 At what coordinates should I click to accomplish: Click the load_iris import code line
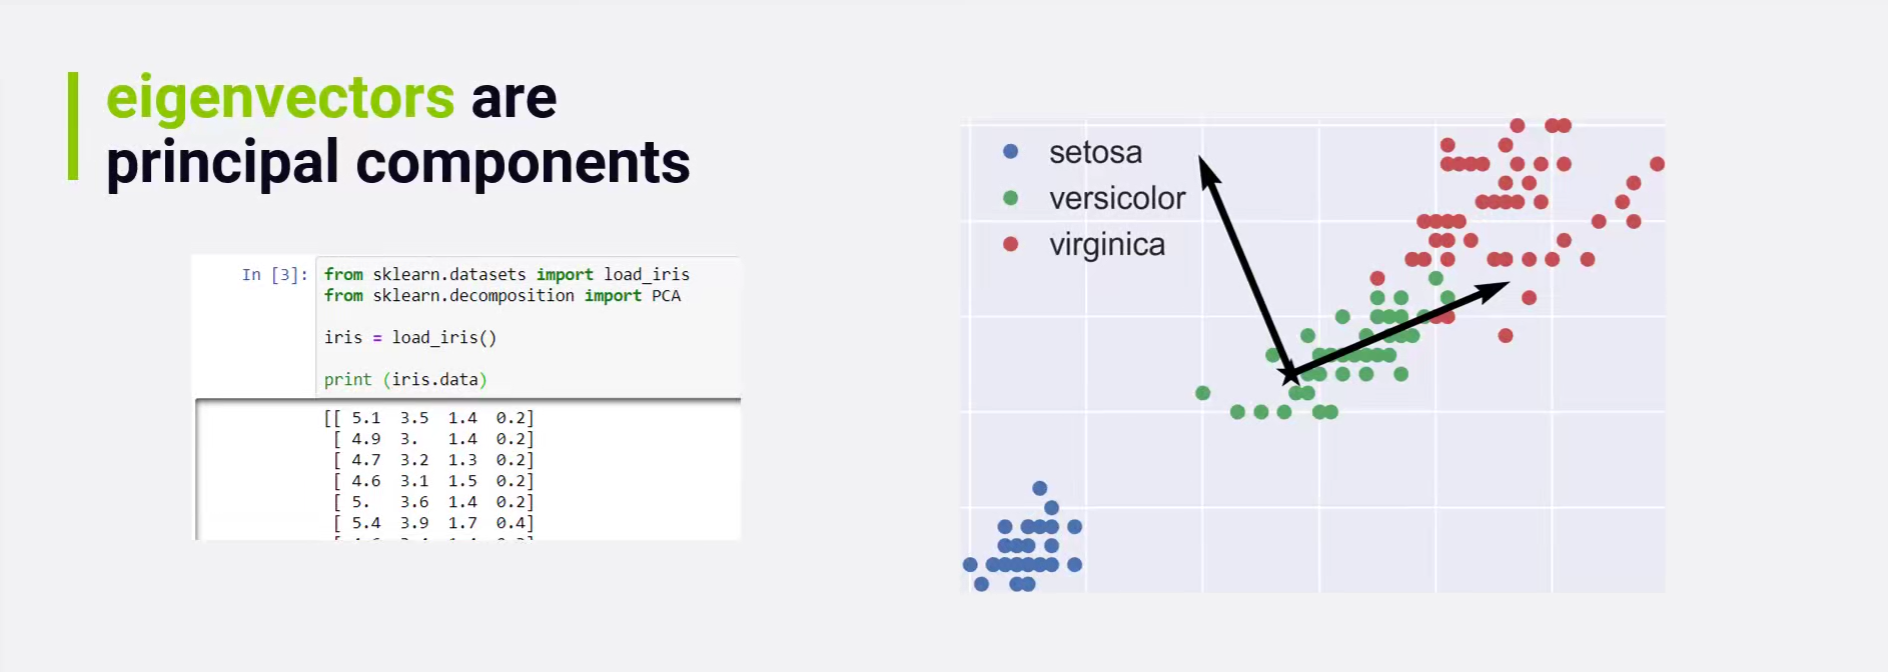click(506, 274)
